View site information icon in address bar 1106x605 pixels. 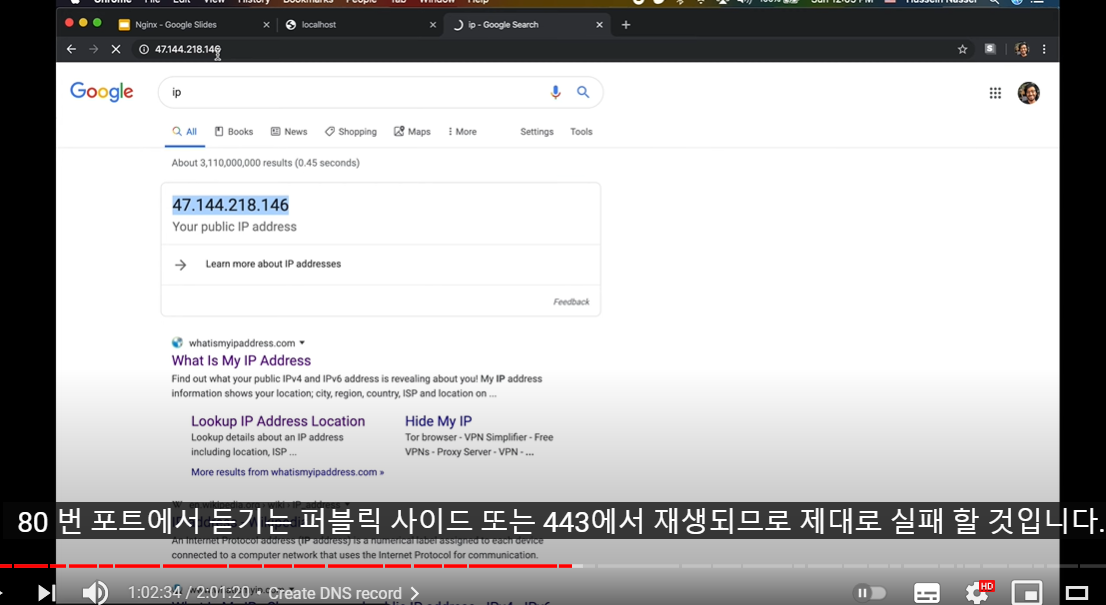tap(144, 49)
